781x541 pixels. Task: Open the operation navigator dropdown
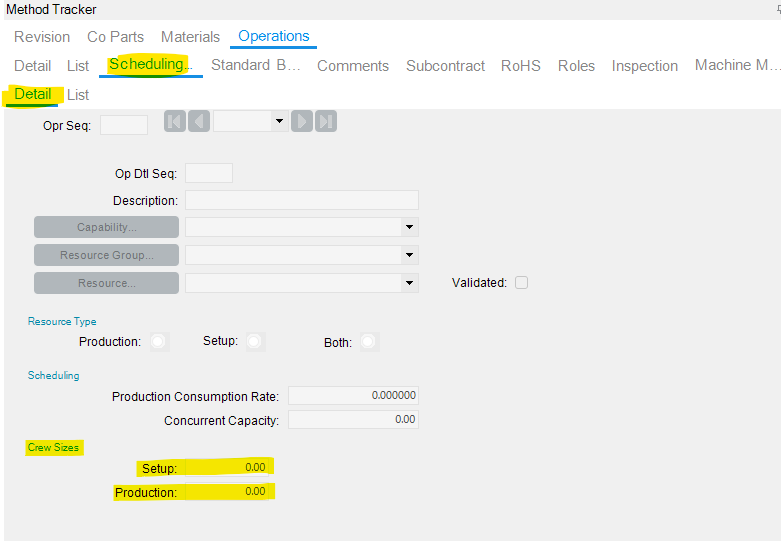pos(279,121)
